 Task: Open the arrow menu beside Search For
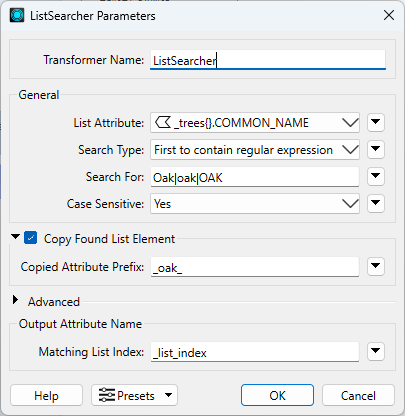coord(376,176)
